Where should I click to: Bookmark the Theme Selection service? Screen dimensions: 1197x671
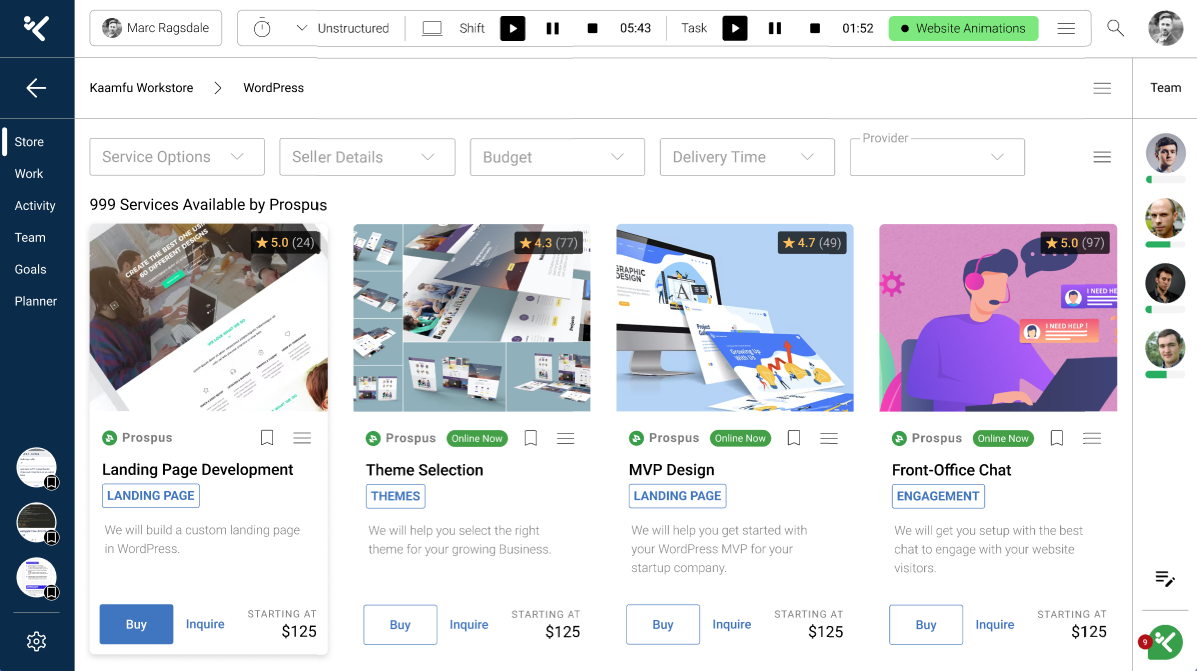click(531, 437)
